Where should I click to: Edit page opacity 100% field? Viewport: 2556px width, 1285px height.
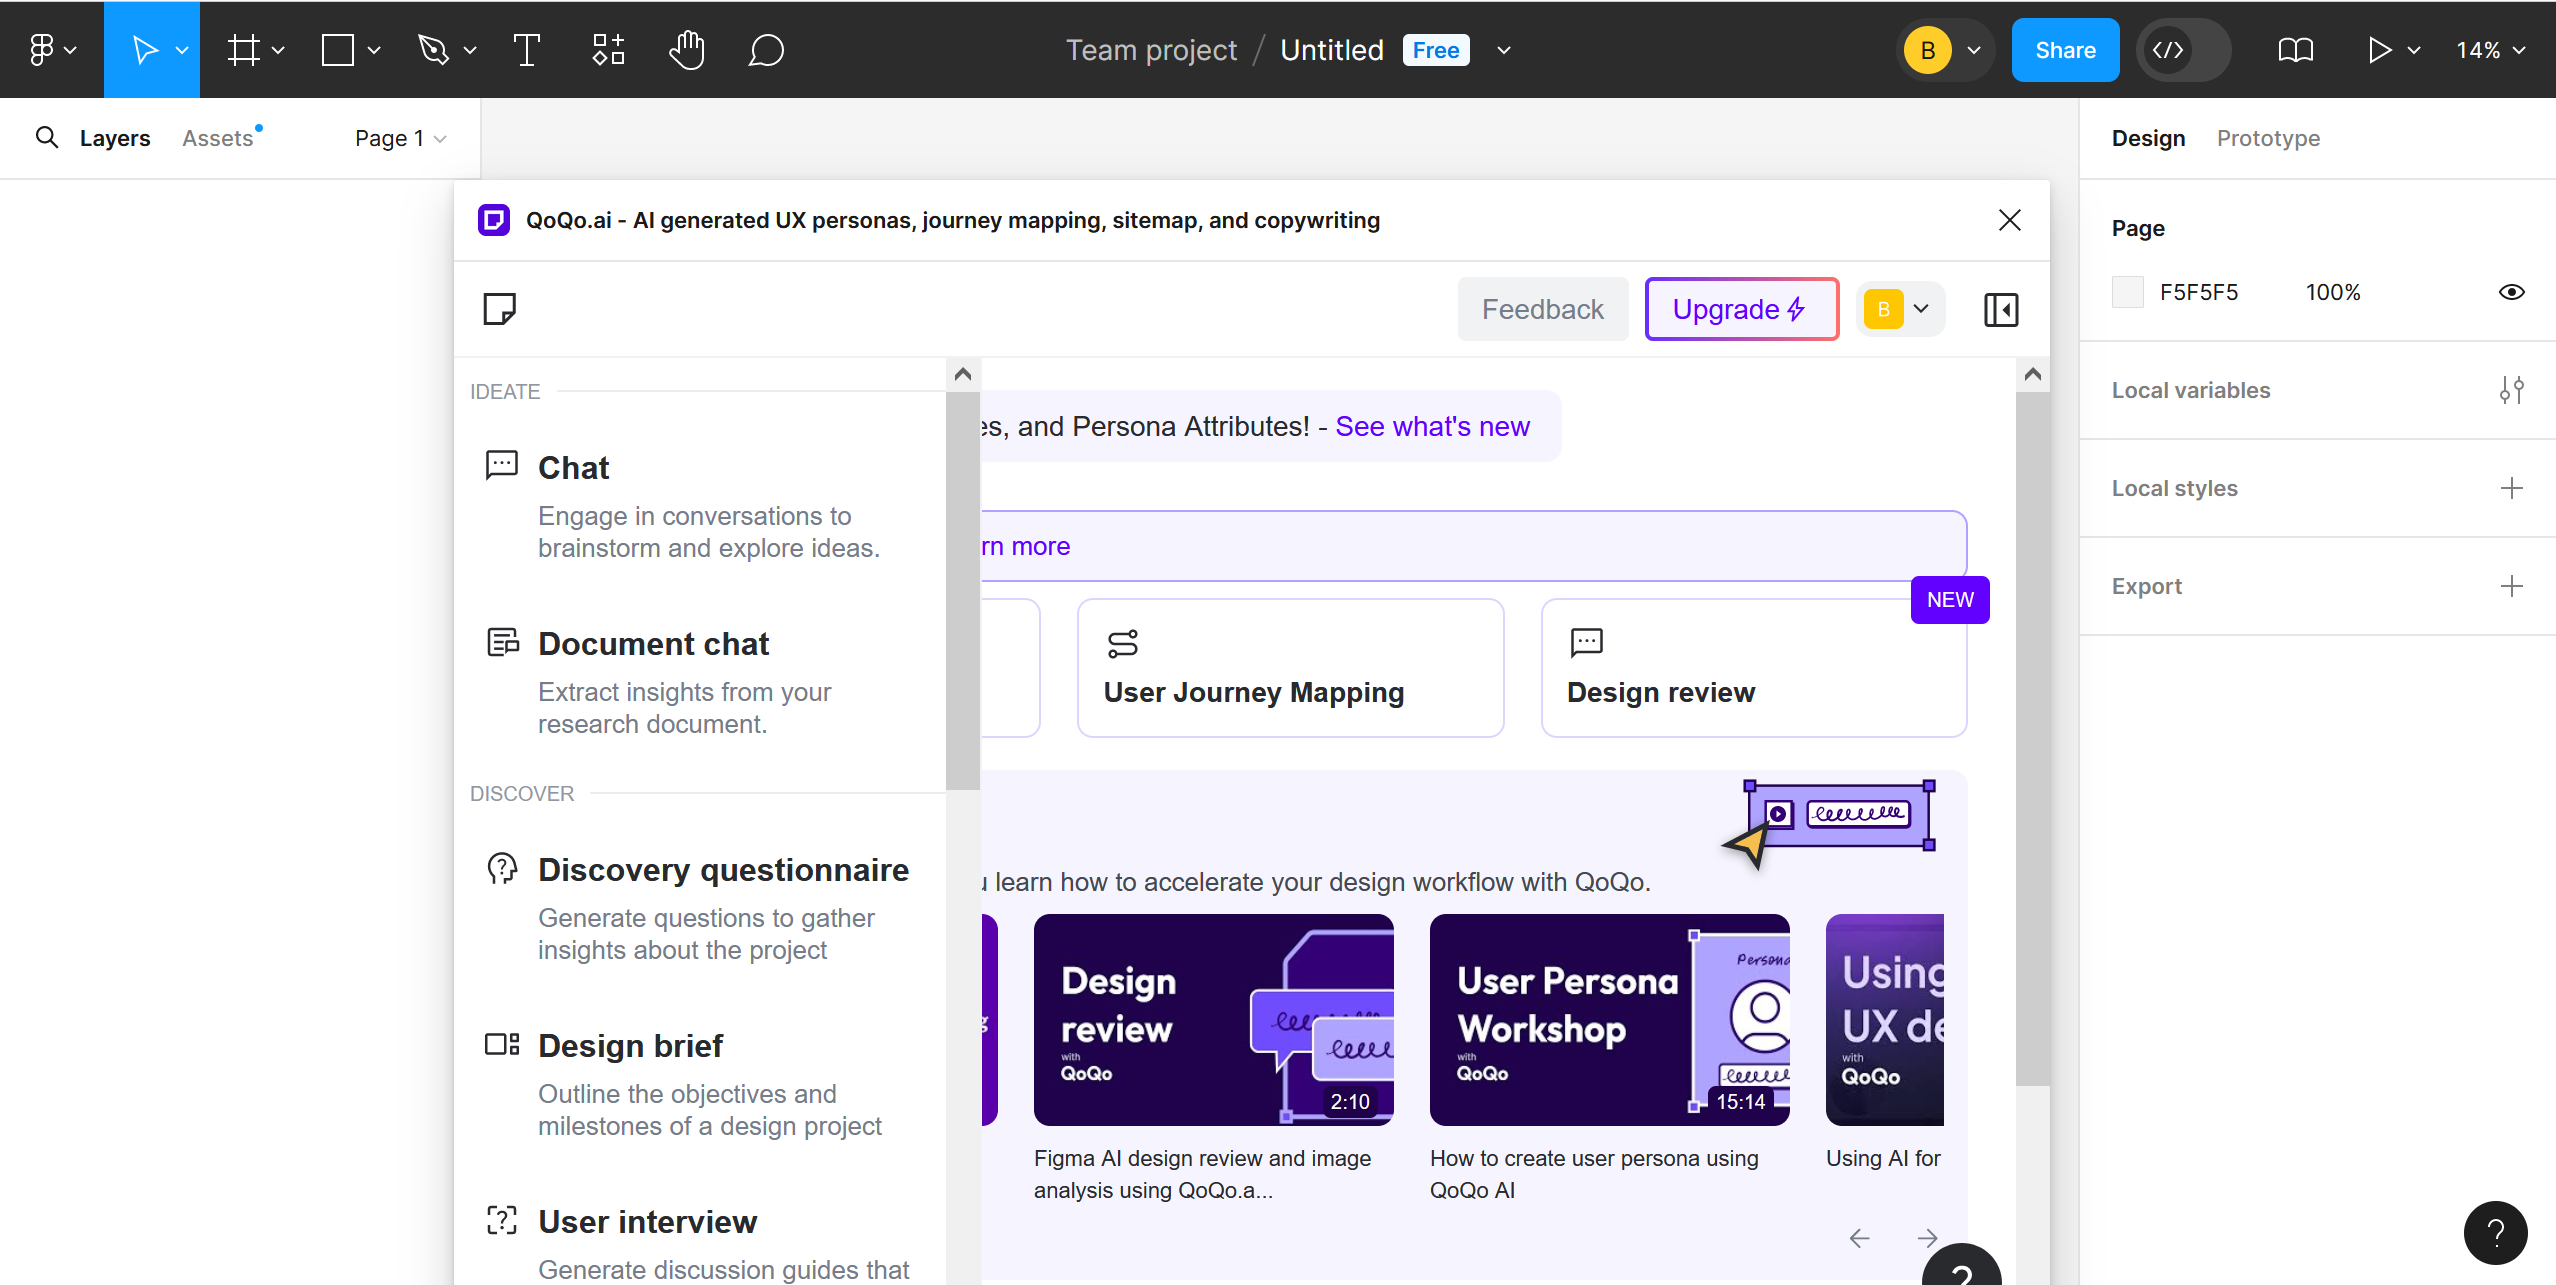2332,292
